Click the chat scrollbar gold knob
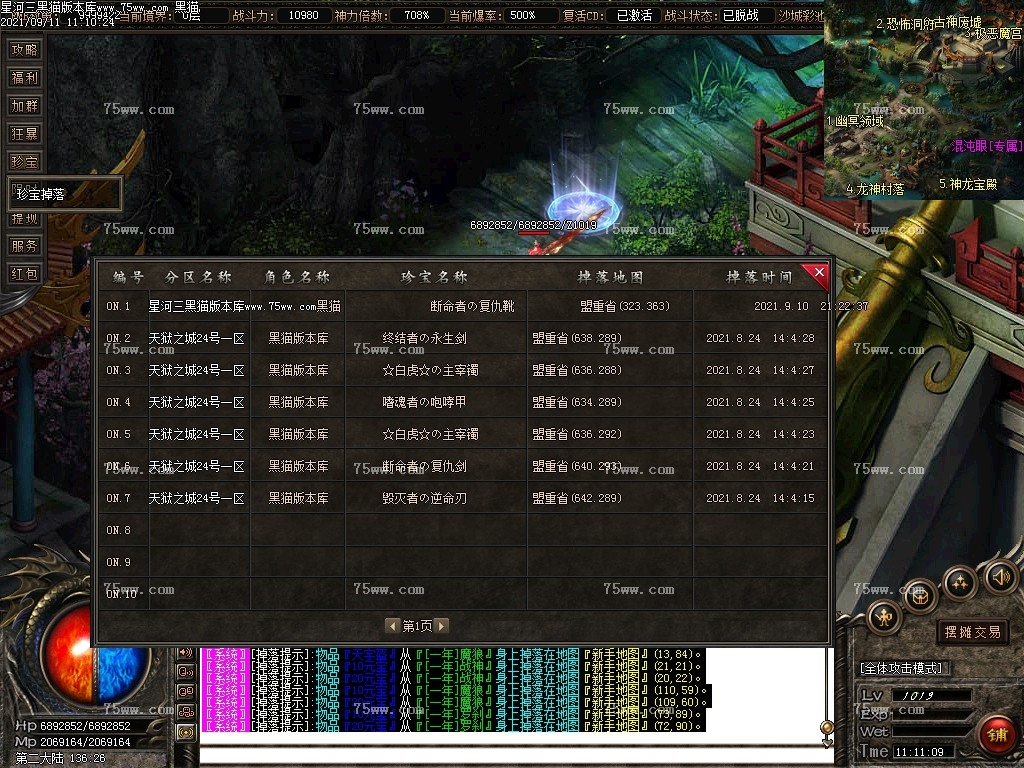The width and height of the screenshot is (1024, 768). point(827,727)
